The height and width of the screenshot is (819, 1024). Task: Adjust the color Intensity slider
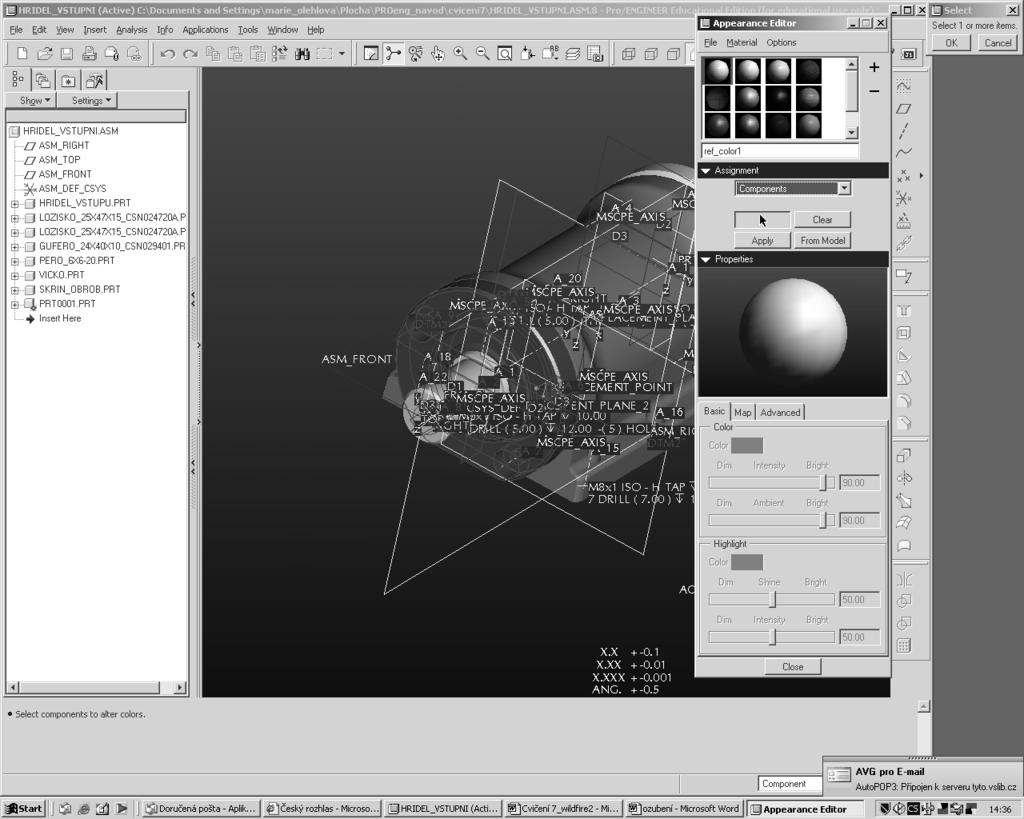(x=771, y=483)
